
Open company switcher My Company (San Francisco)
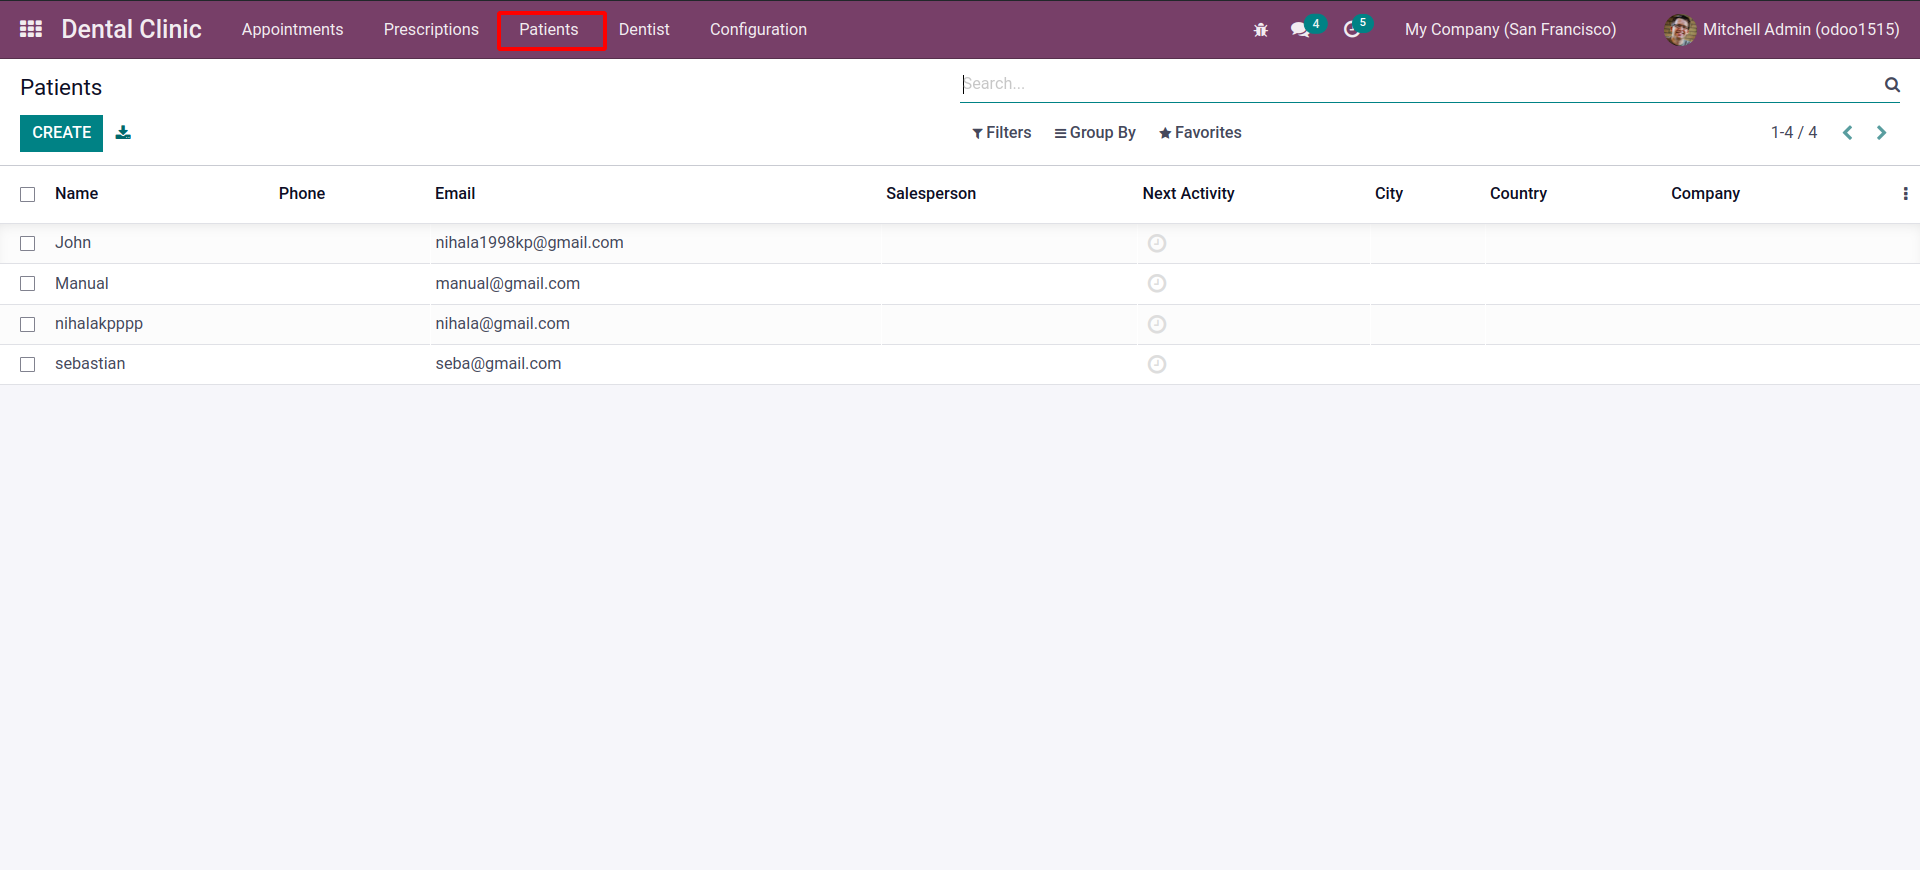point(1510,30)
